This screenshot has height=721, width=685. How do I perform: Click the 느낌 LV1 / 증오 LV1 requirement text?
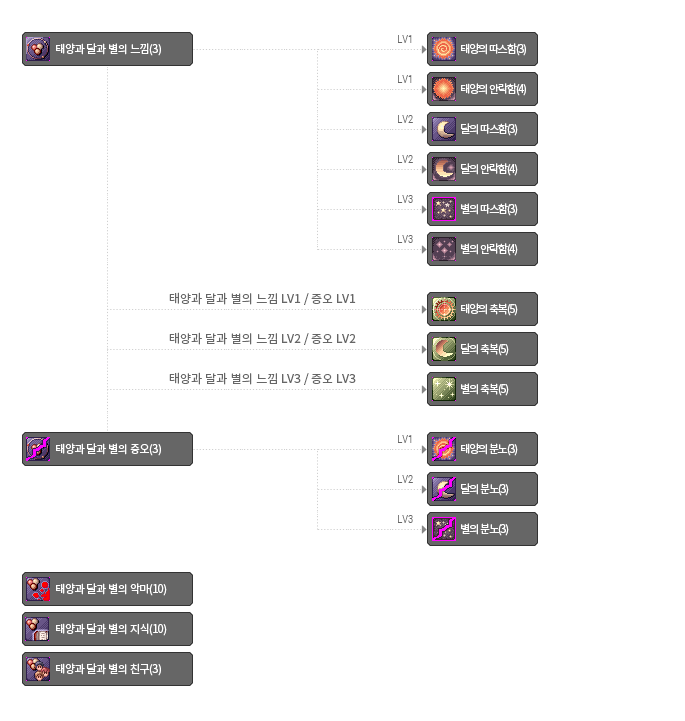pos(262,299)
